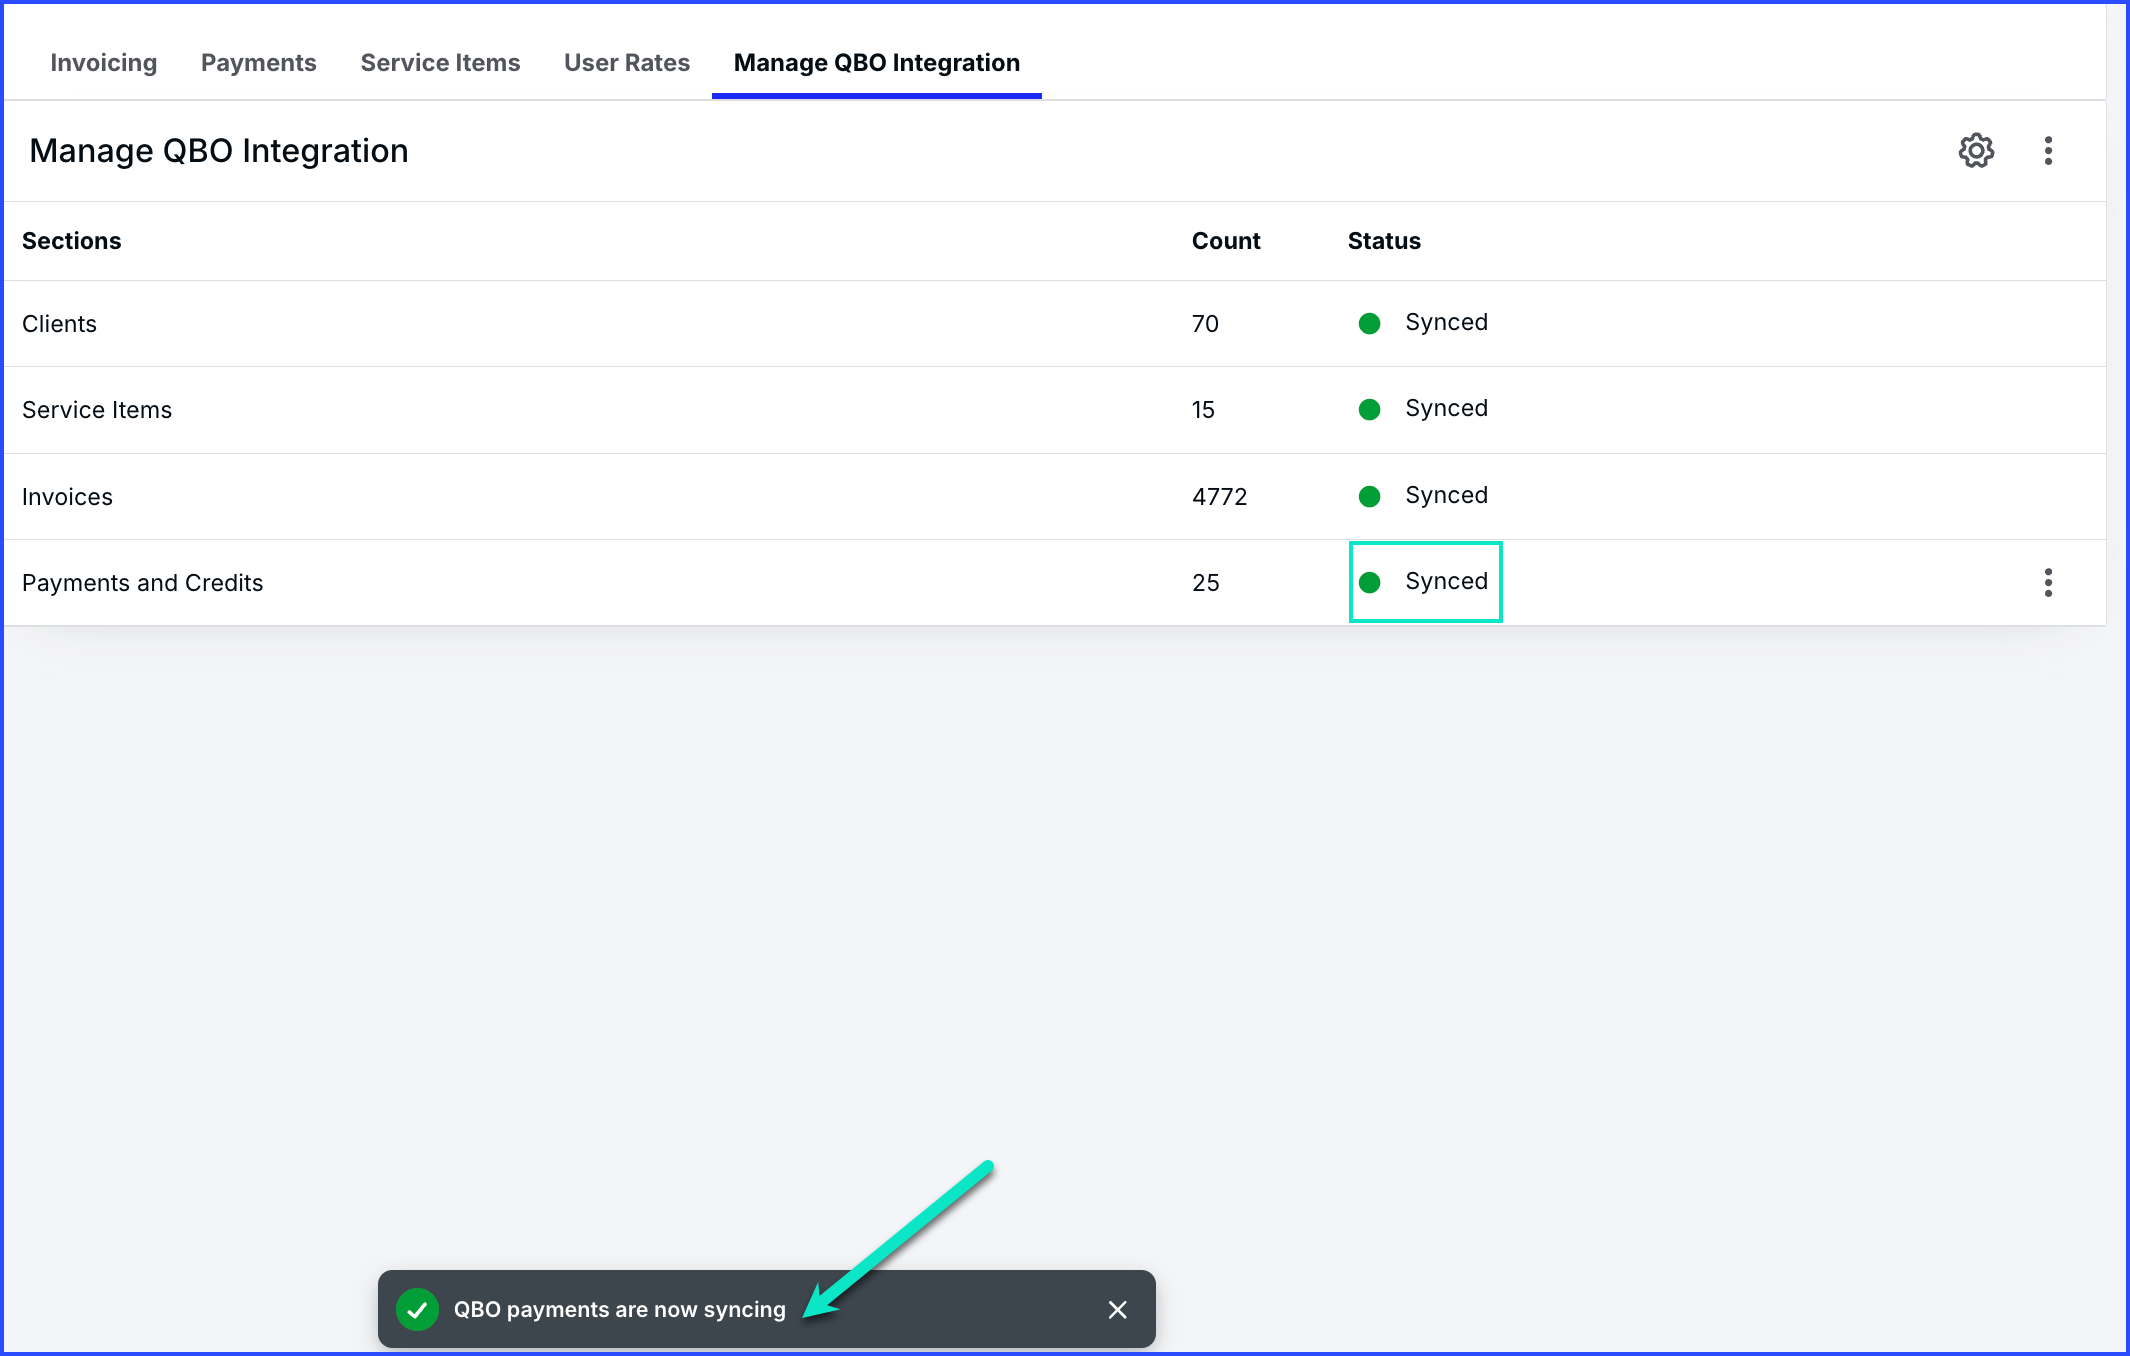Open Payments and Credits row options menu
Image resolution: width=2130 pixels, height=1356 pixels.
2048,583
